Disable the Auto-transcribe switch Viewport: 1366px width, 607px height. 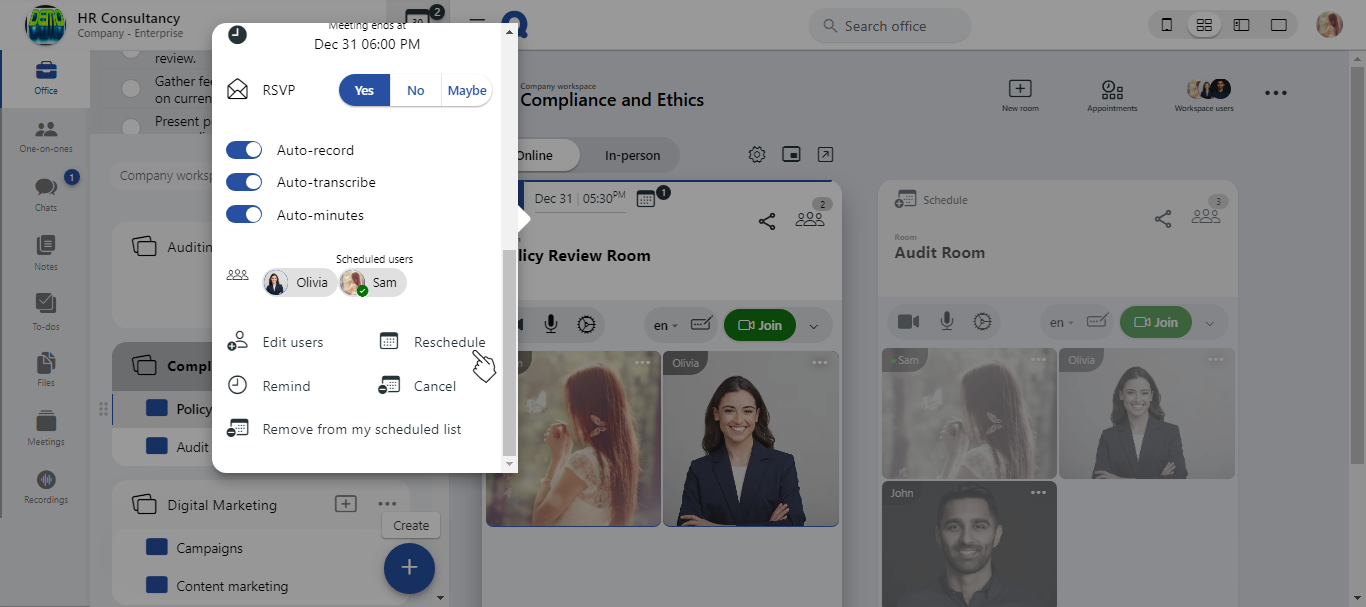tap(244, 182)
